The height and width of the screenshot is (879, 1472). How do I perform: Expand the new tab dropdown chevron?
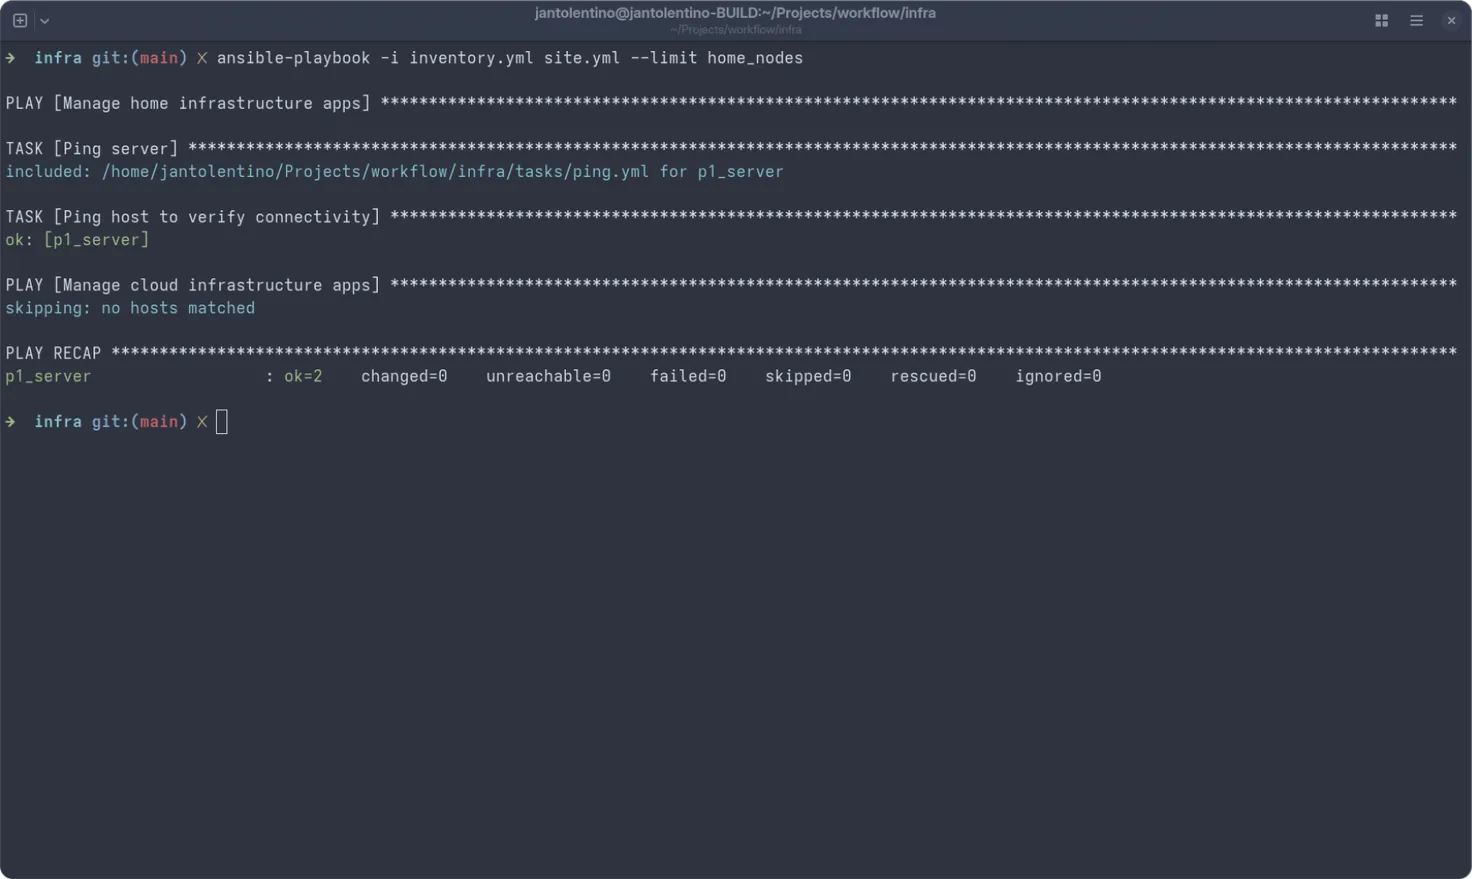click(x=45, y=21)
